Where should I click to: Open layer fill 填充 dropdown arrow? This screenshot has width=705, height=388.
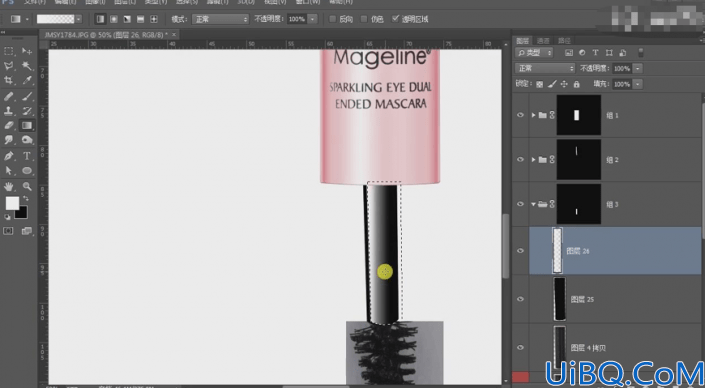[638, 84]
